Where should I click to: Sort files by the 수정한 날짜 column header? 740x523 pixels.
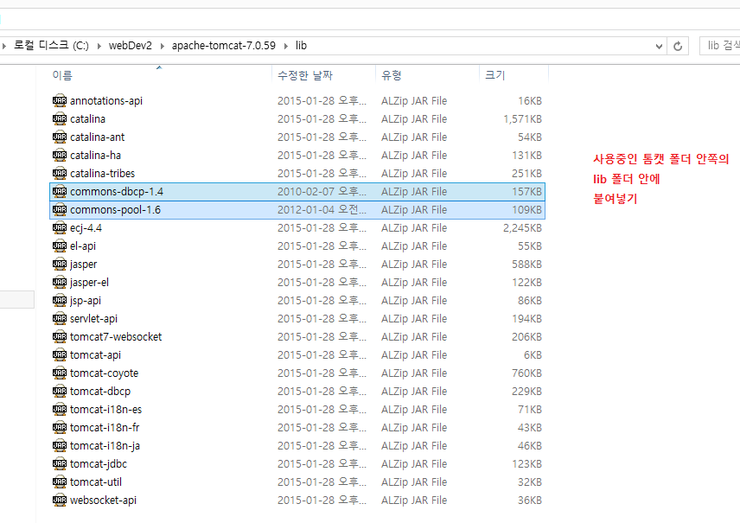[306, 75]
